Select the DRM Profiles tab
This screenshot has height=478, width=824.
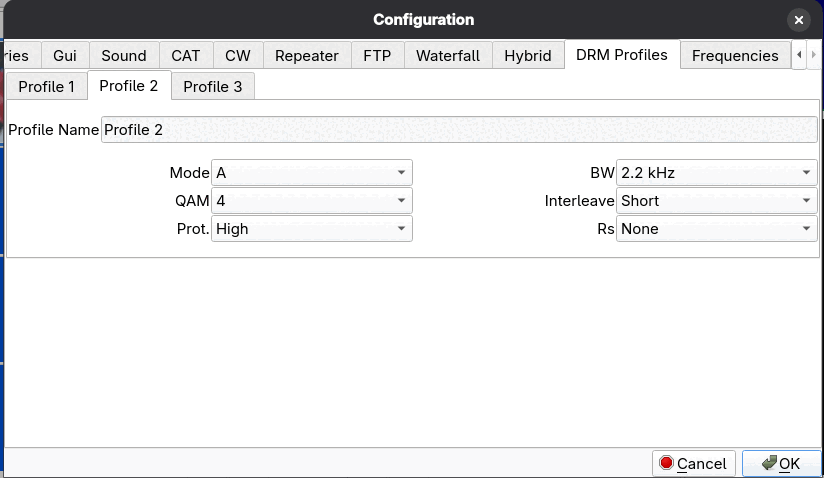622,55
